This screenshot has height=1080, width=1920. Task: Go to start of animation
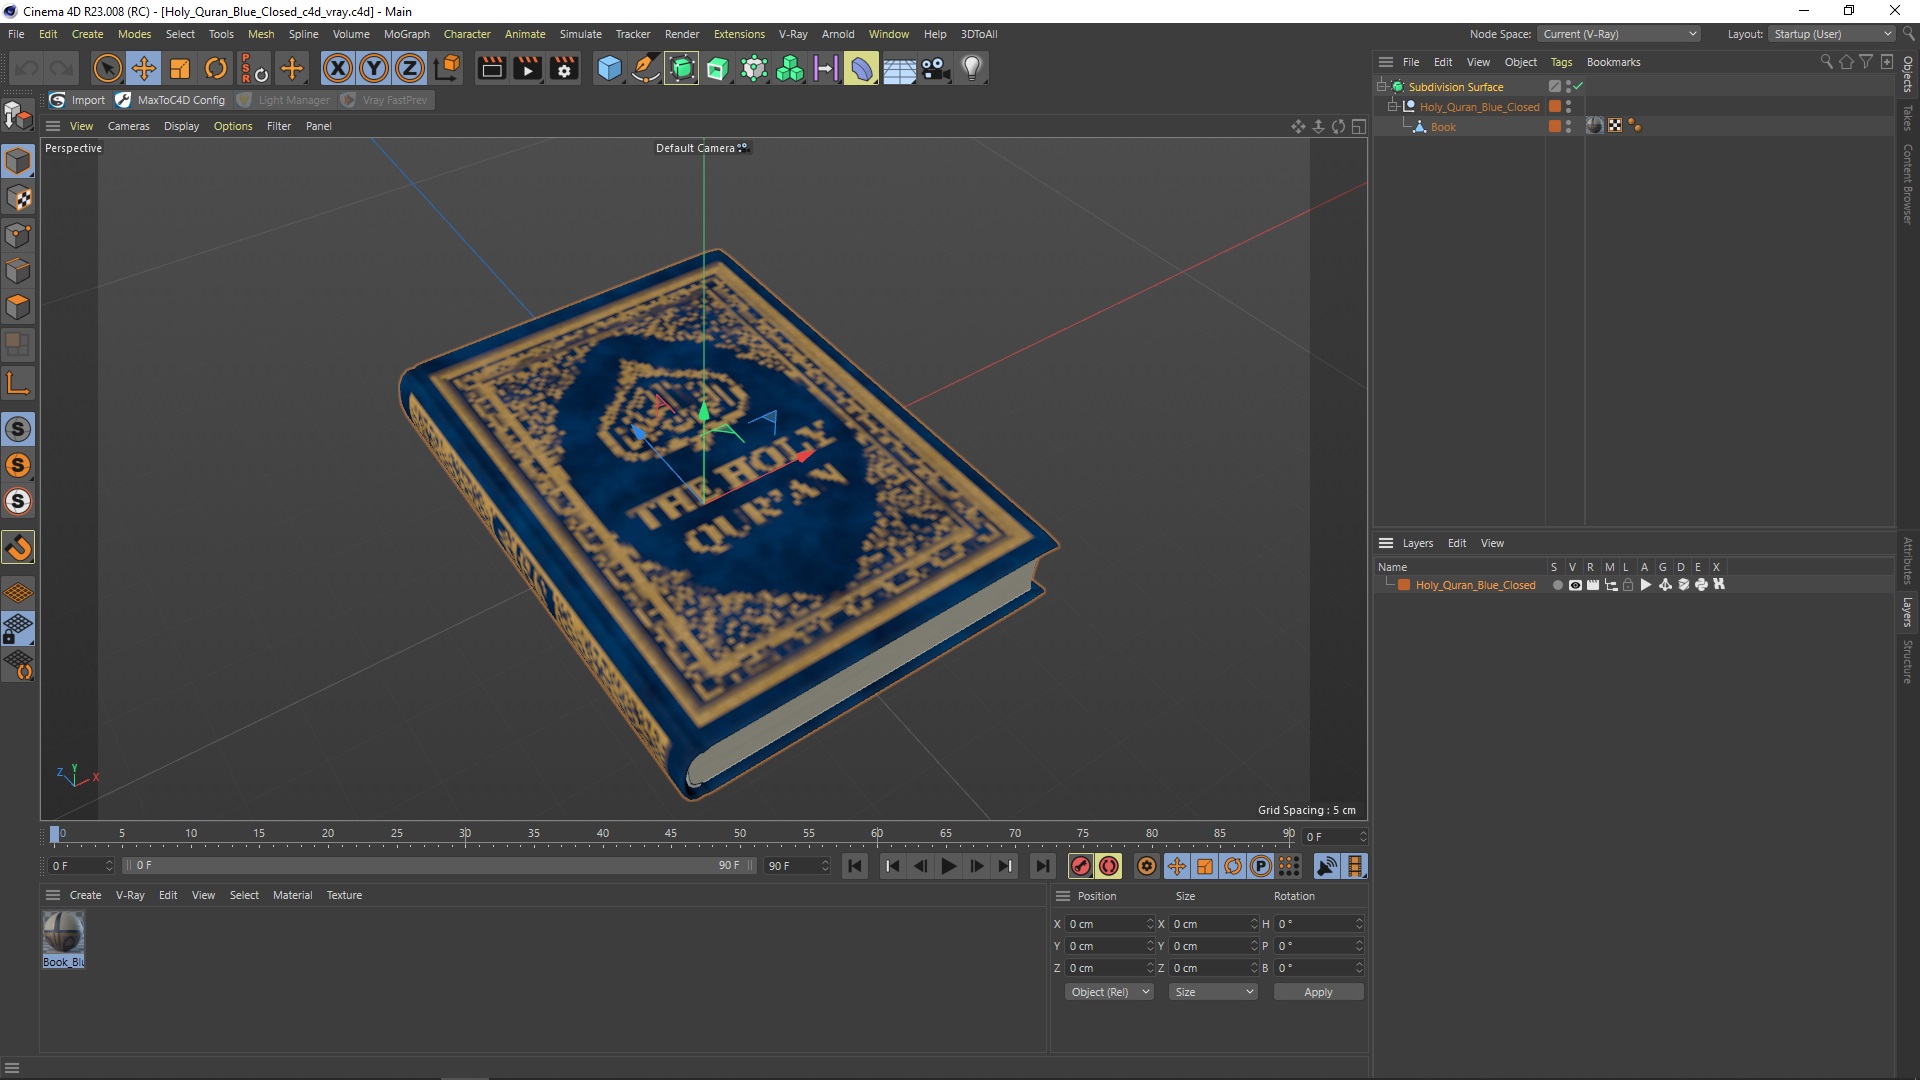855,866
